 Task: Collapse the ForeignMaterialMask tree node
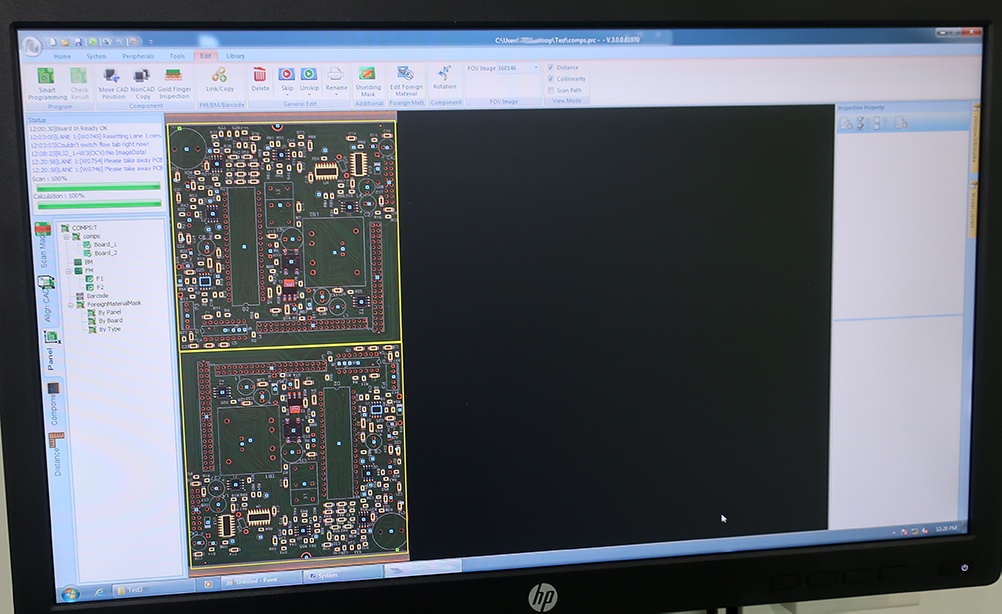tap(70, 305)
